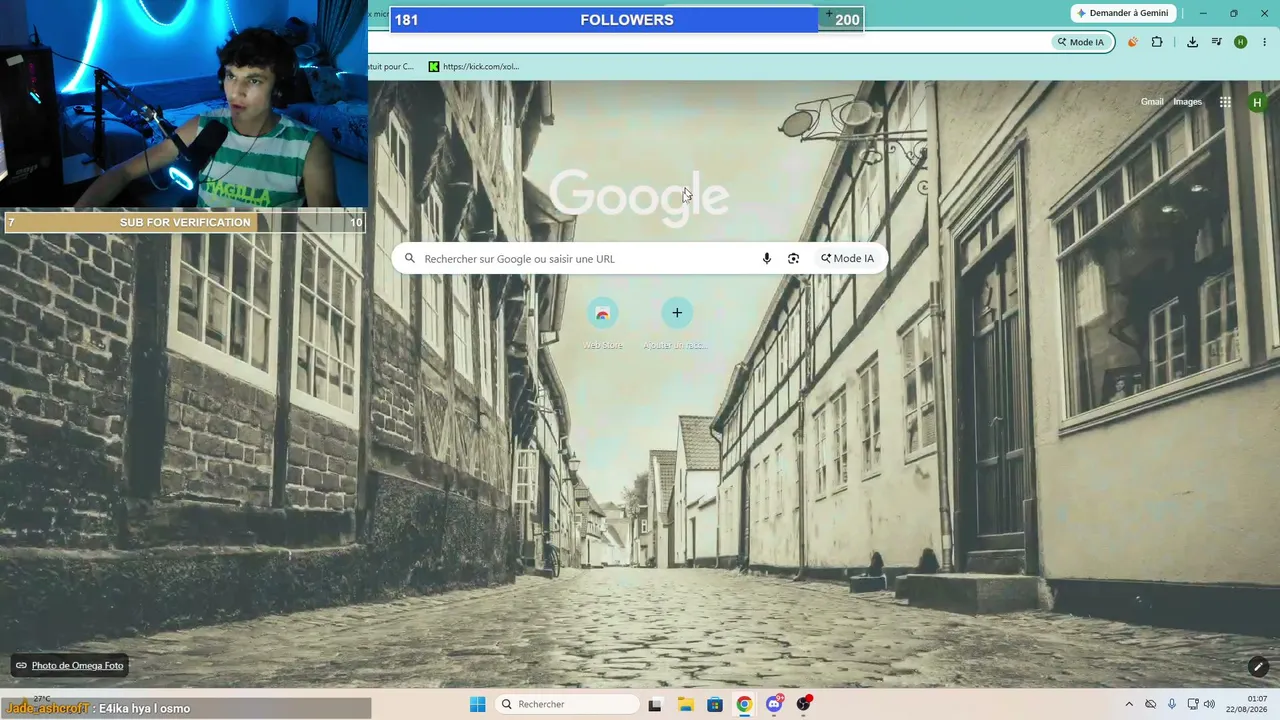Open File Explorer from the taskbar
1280x720 pixels.
(x=685, y=704)
